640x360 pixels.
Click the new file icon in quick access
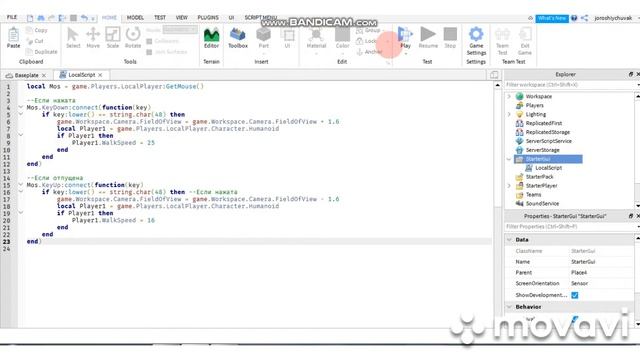[30, 18]
